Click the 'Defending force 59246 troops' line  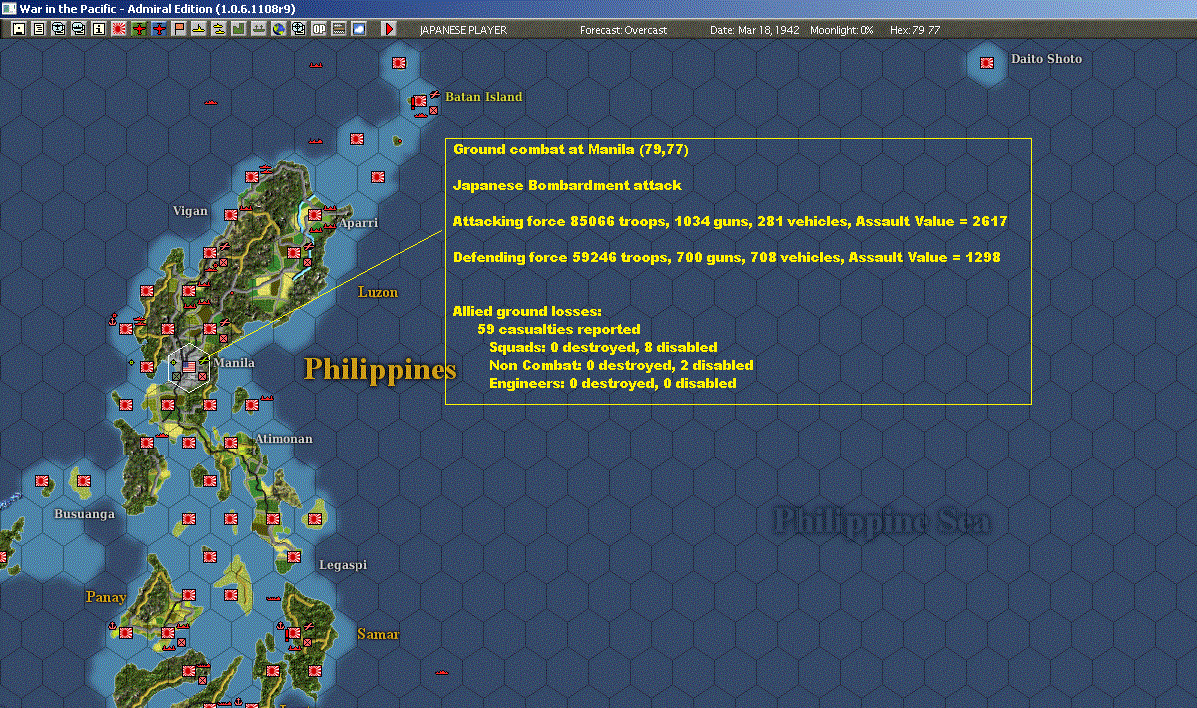click(727, 257)
